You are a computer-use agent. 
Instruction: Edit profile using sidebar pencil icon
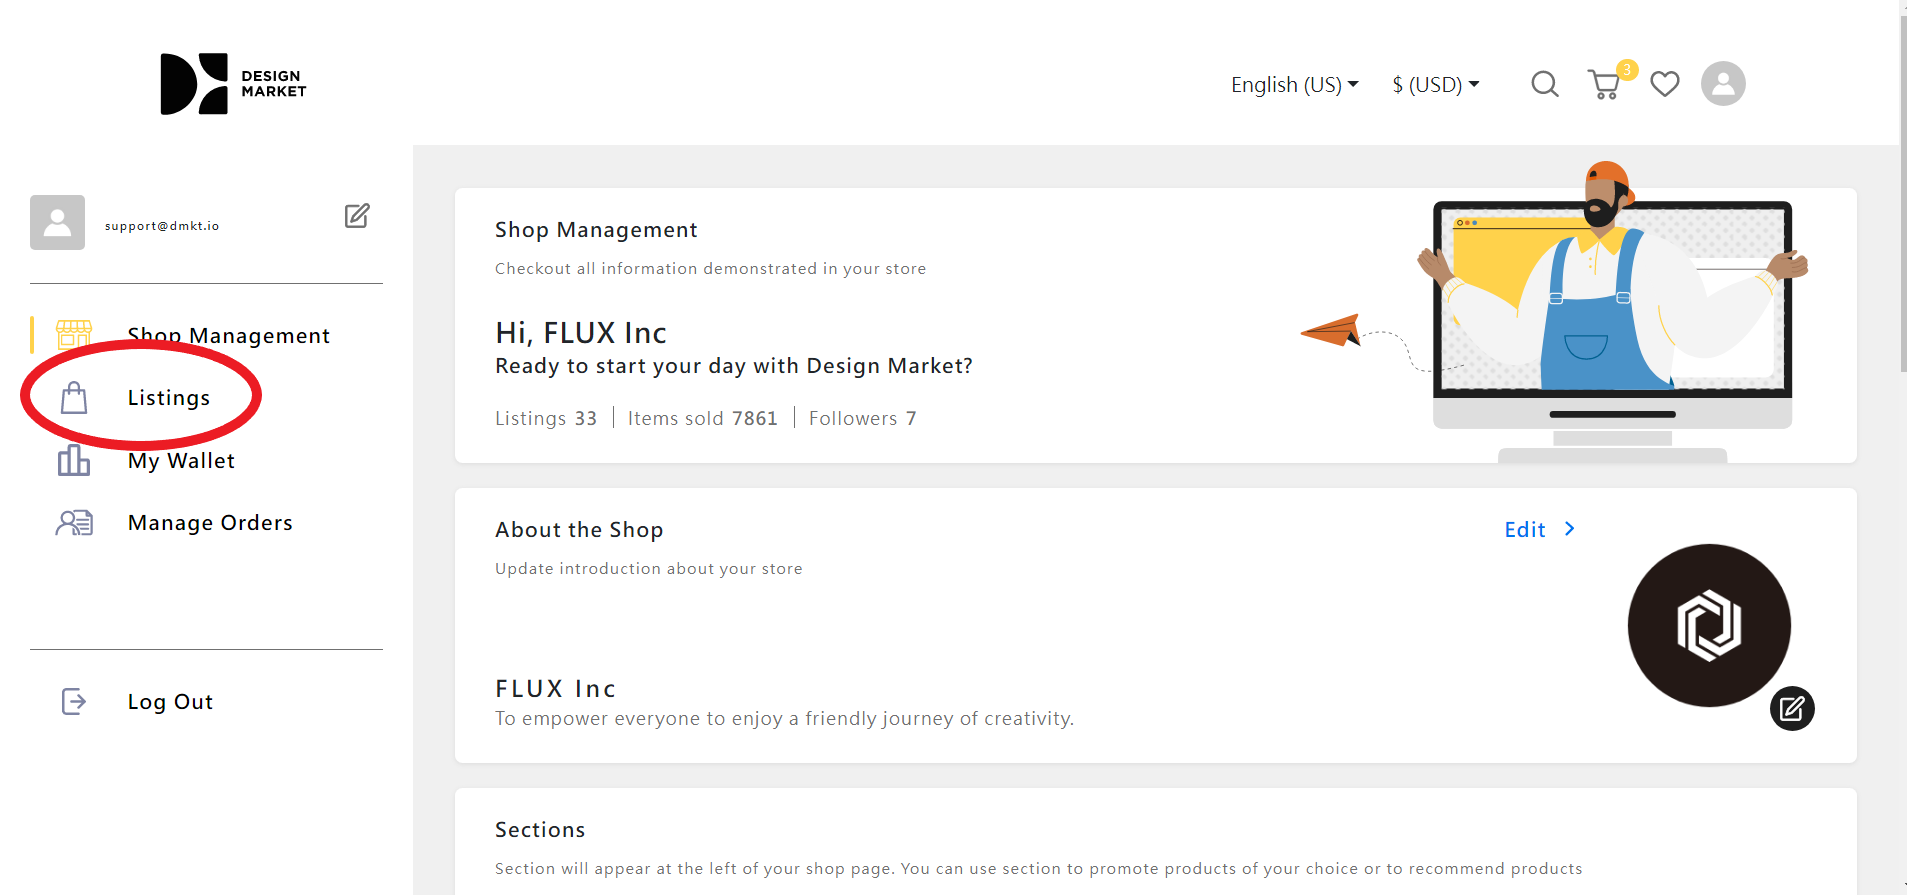coord(357,216)
